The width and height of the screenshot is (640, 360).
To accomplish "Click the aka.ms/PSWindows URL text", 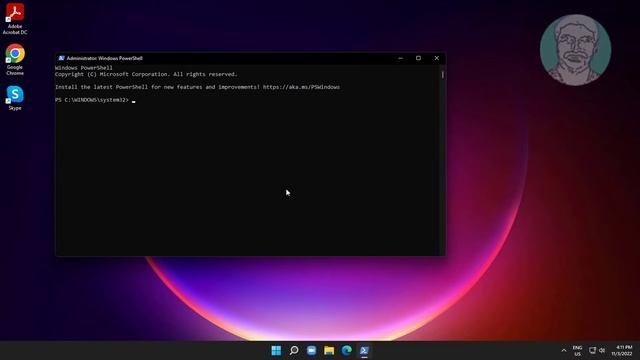I will 301,87.
